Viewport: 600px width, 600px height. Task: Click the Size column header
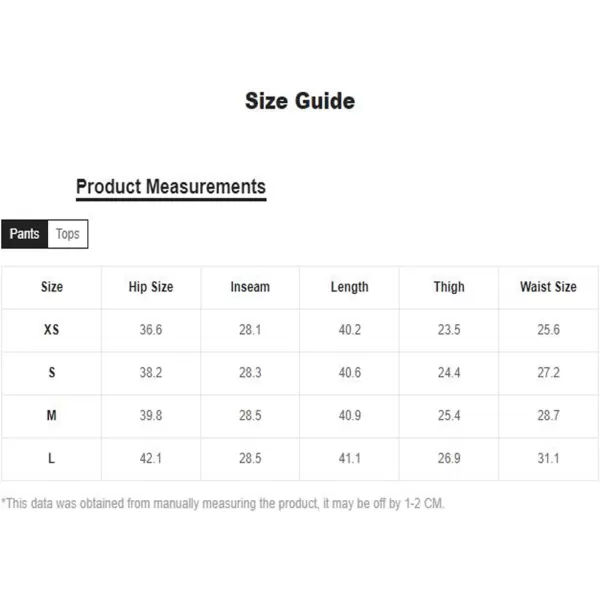(52, 287)
